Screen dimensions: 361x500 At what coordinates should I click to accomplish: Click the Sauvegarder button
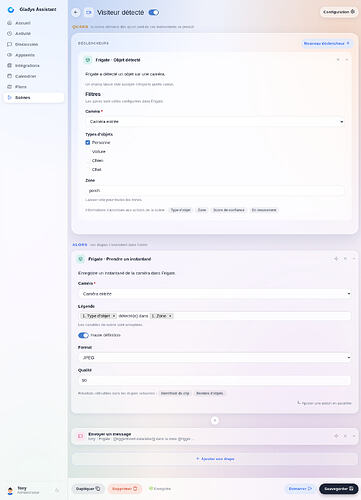click(x=339, y=489)
